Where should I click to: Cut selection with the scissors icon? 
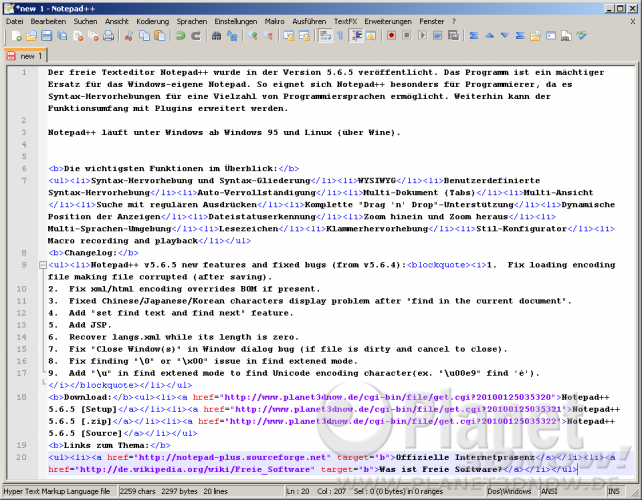129,36
